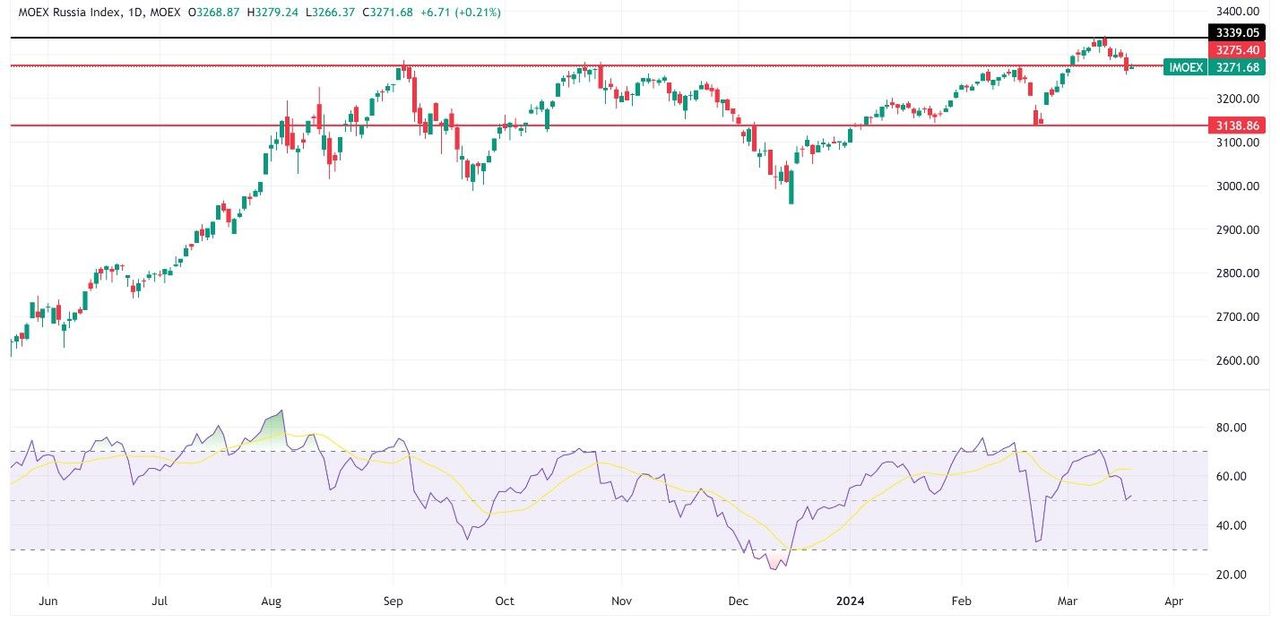Click the "Apr" time axis label
The height and width of the screenshot is (623, 1280).
click(x=1174, y=602)
